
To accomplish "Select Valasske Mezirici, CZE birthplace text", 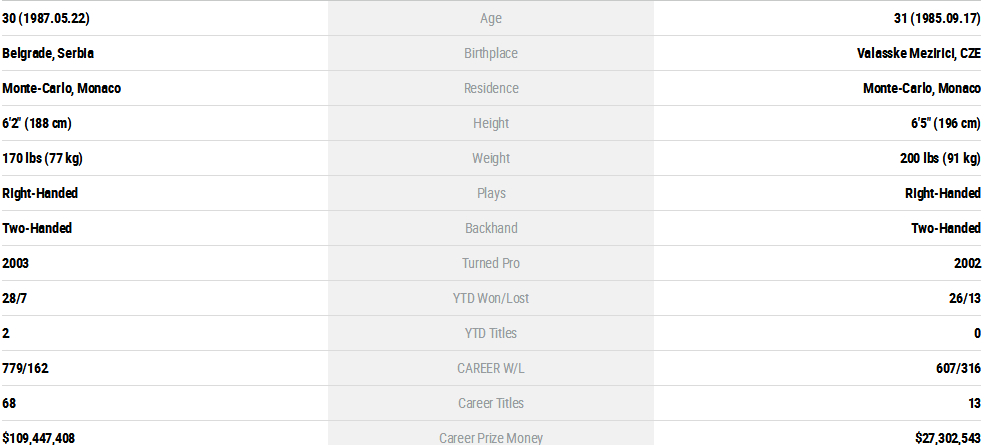I will 912,53.
